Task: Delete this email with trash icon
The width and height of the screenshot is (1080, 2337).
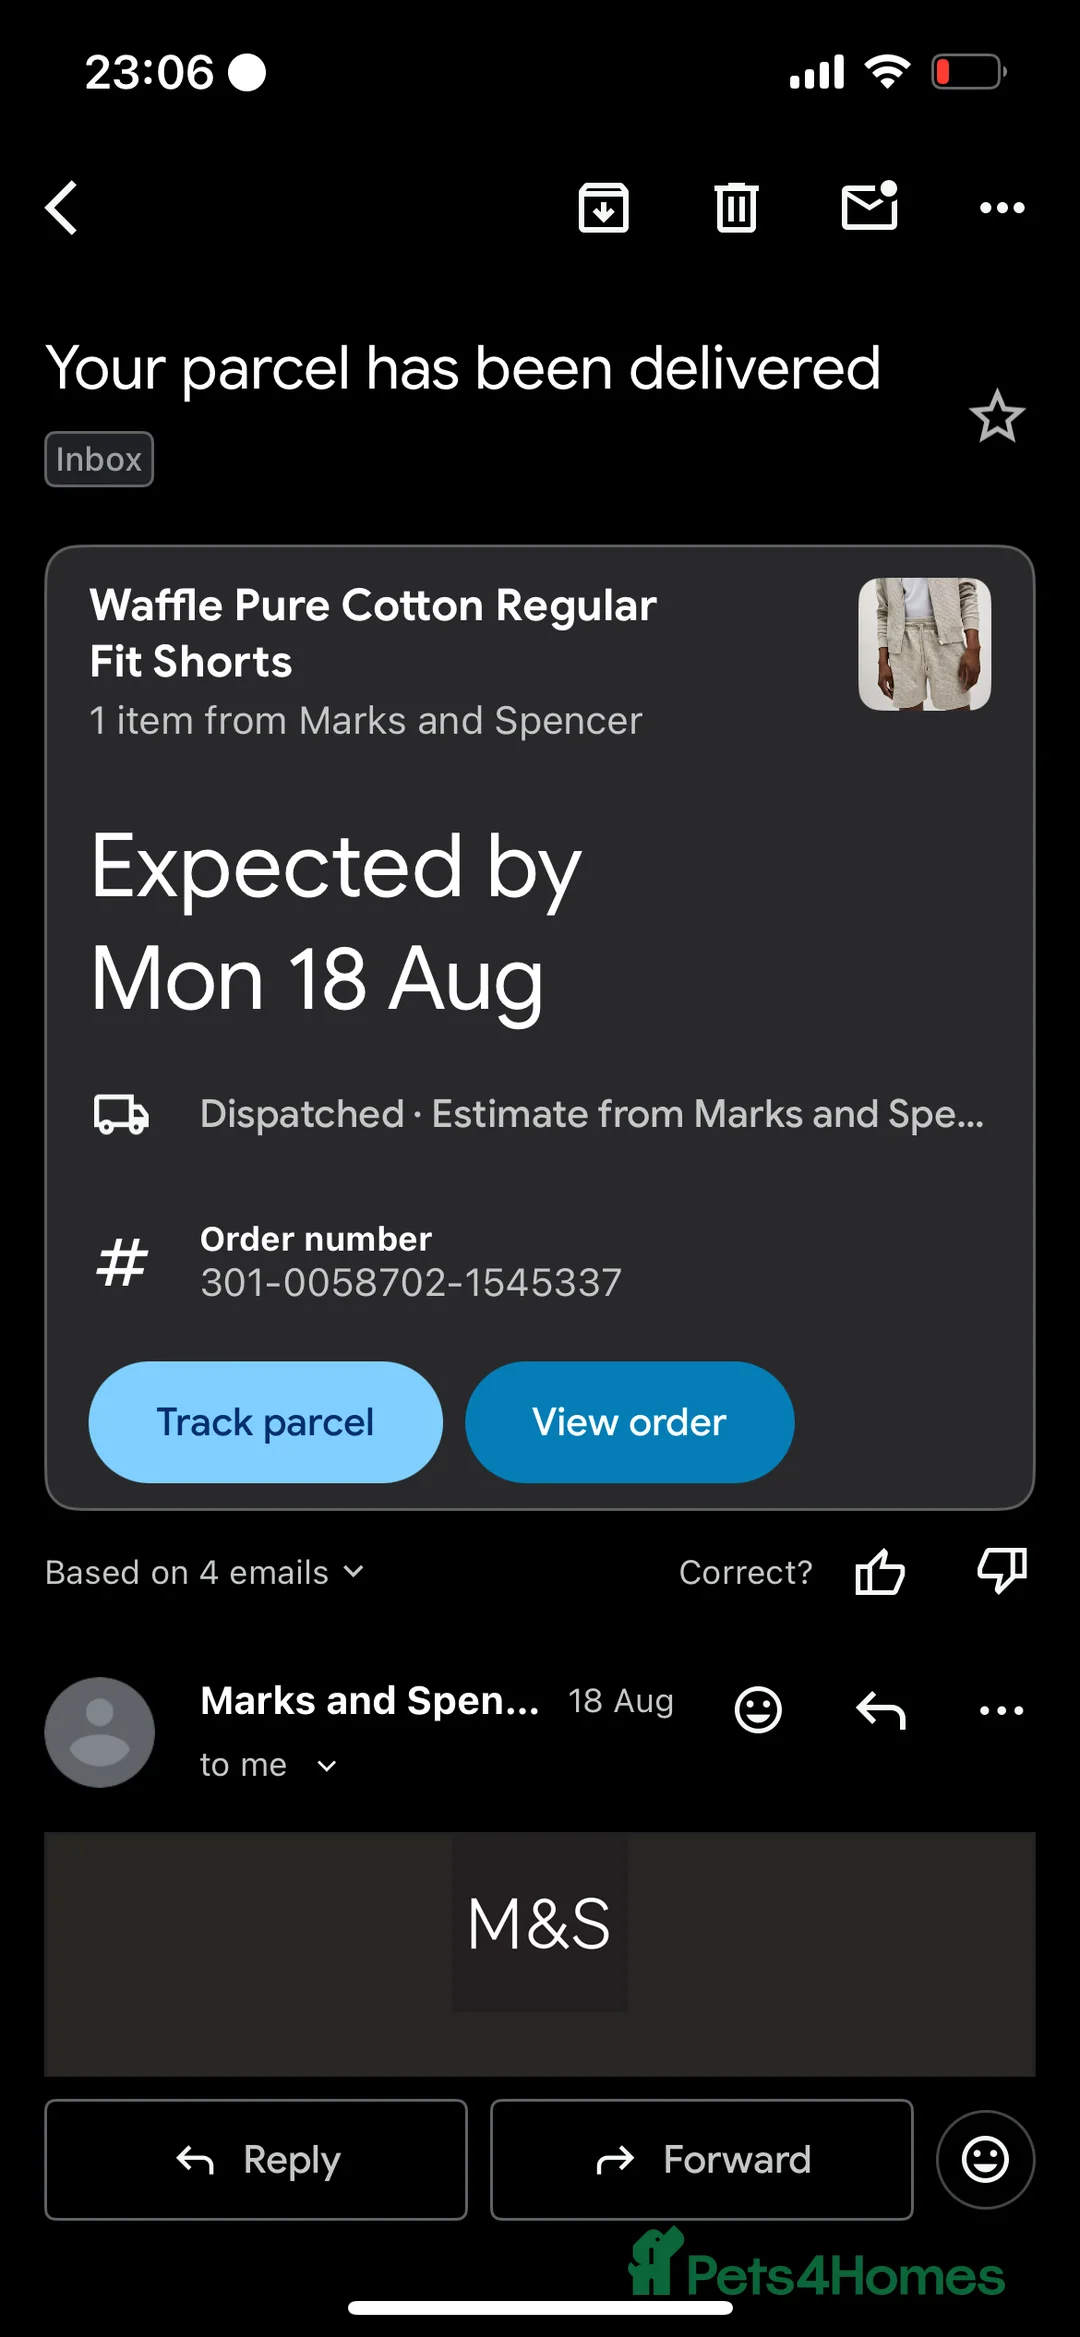Action: click(x=736, y=208)
